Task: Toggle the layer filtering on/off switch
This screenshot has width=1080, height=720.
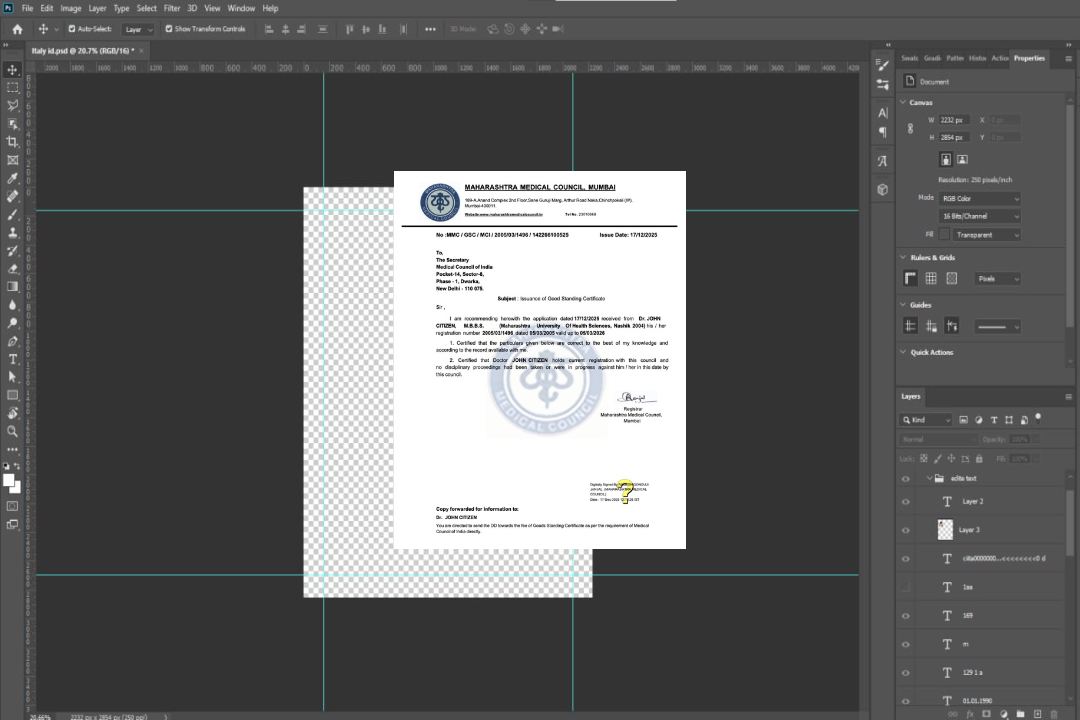Action: point(1038,418)
